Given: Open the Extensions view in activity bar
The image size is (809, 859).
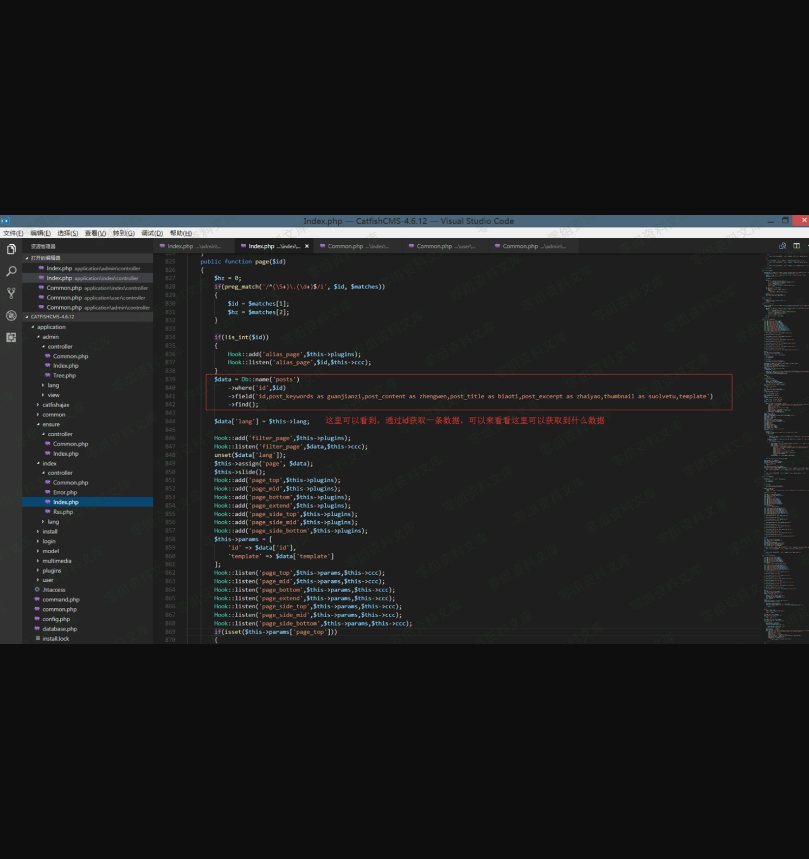Looking at the screenshot, I should pos(11,337).
